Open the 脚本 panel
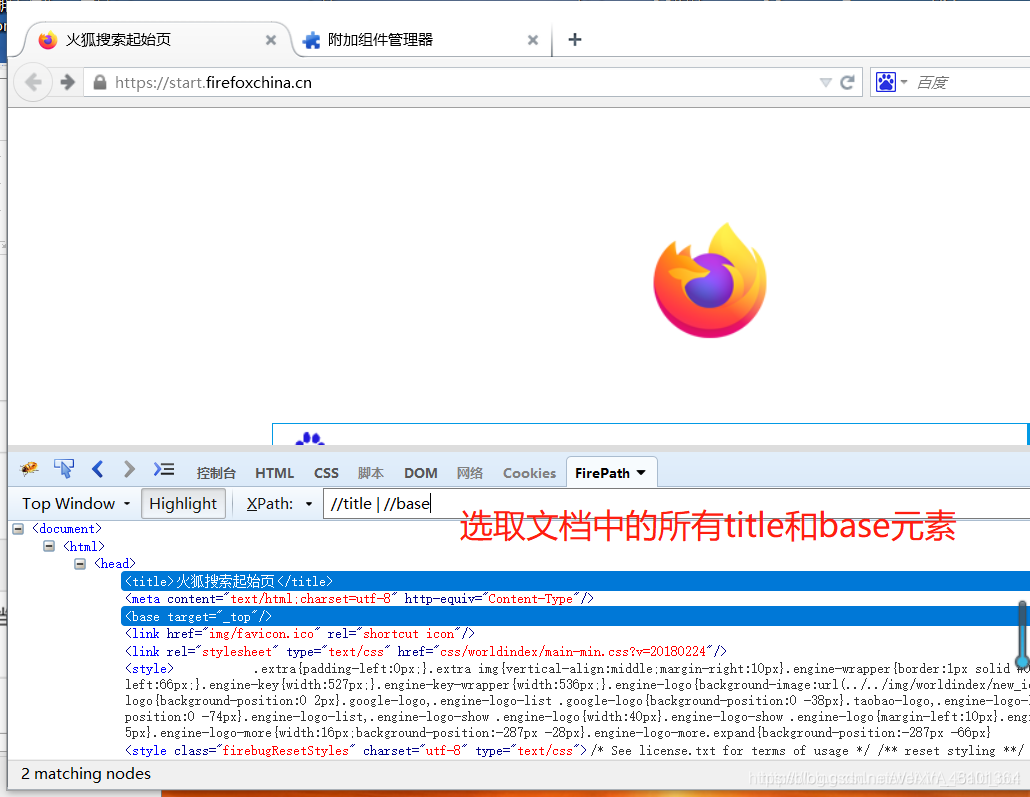Screen dimensions: 1030x797 [371, 473]
